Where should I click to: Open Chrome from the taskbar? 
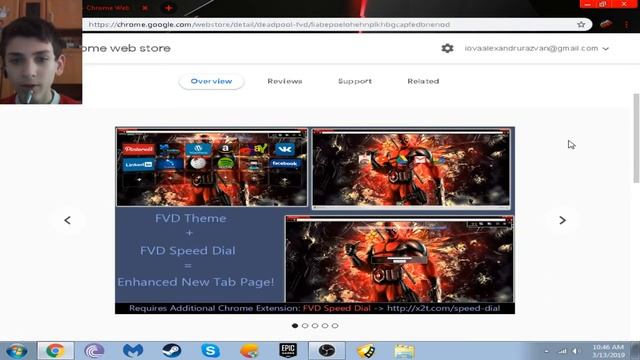click(x=56, y=351)
